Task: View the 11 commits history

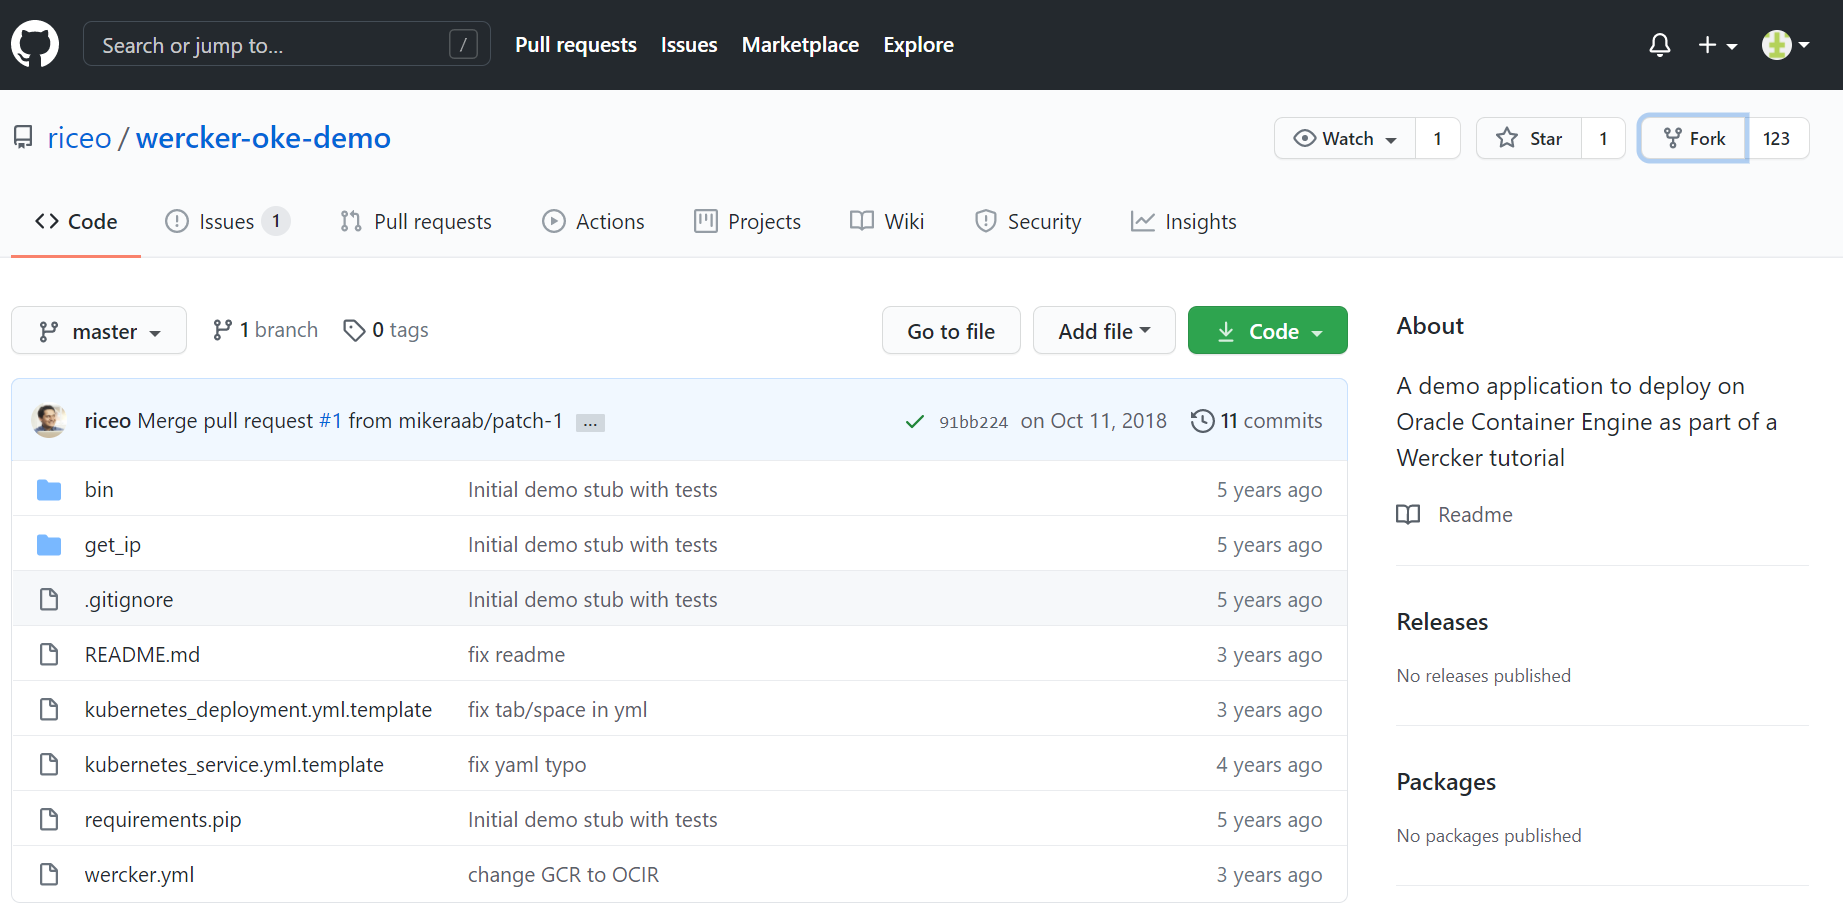Action: [x=1257, y=421]
